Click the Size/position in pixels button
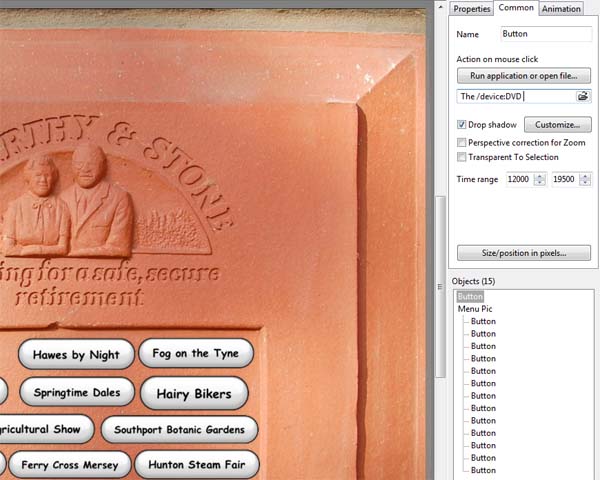This screenshot has width=600, height=480. coord(523,253)
